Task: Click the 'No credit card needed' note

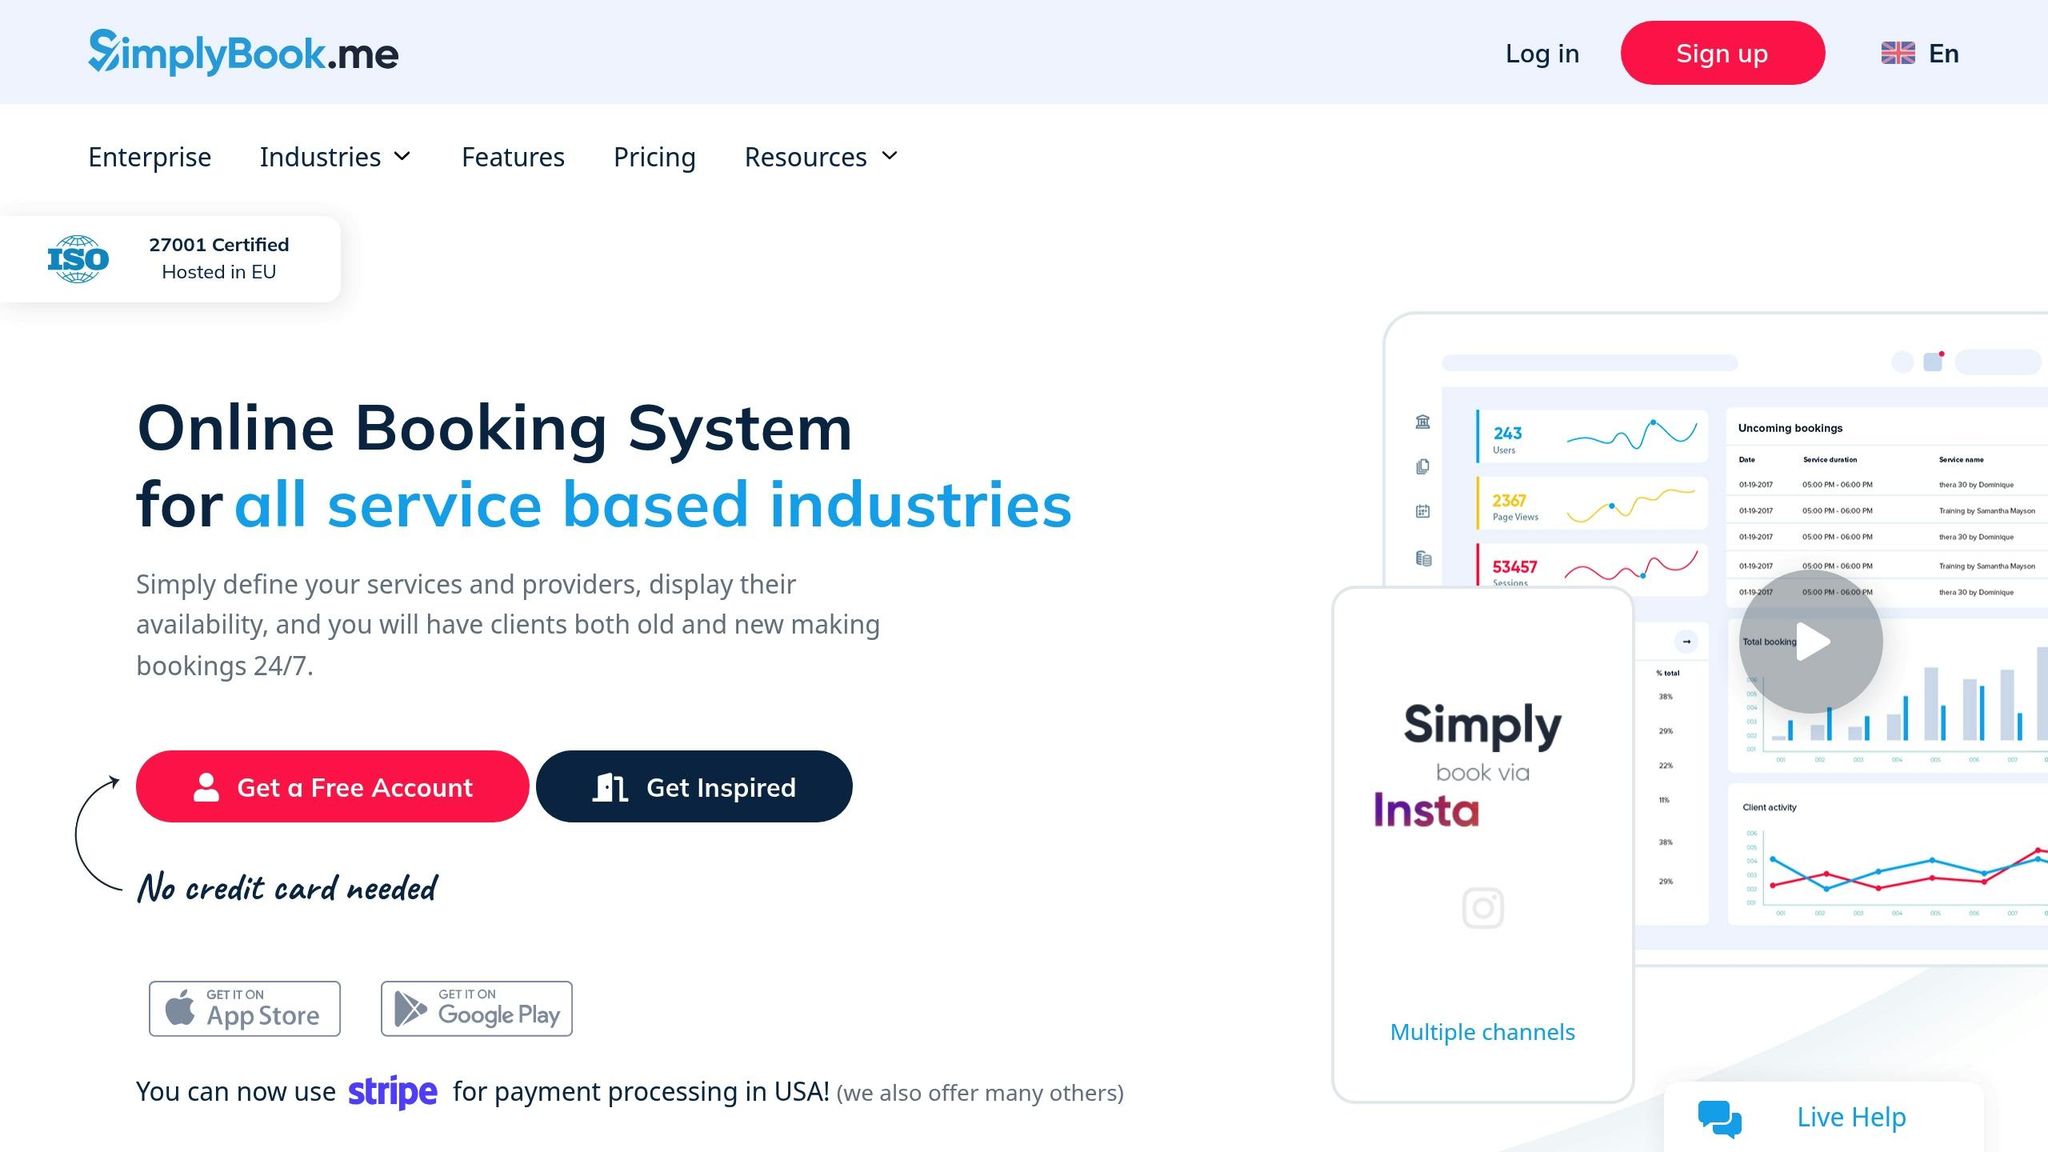Action: [287, 888]
